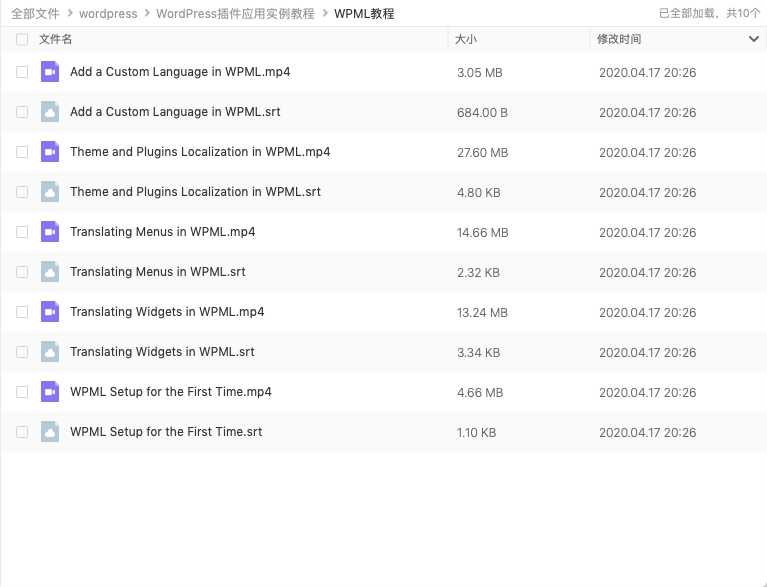Click the 684.00 B size value

coord(482,113)
